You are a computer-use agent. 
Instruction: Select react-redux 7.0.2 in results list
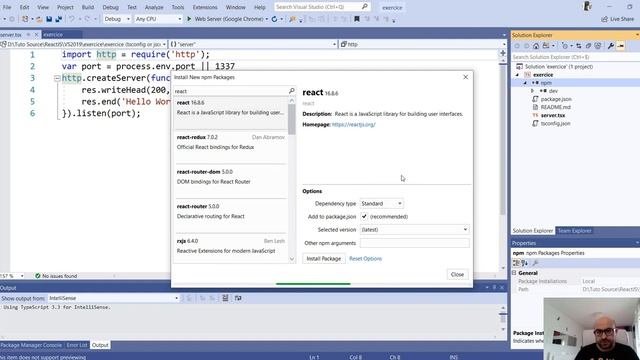pos(231,147)
